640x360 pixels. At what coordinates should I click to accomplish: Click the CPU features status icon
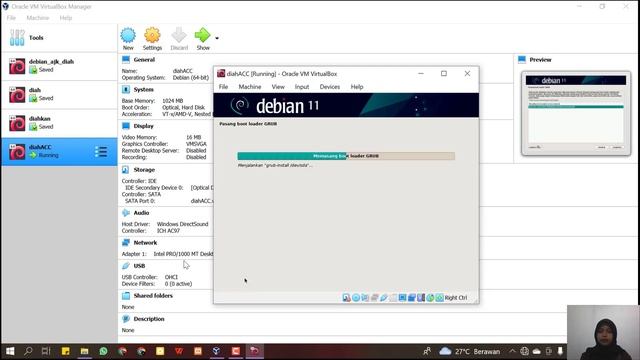421,298
